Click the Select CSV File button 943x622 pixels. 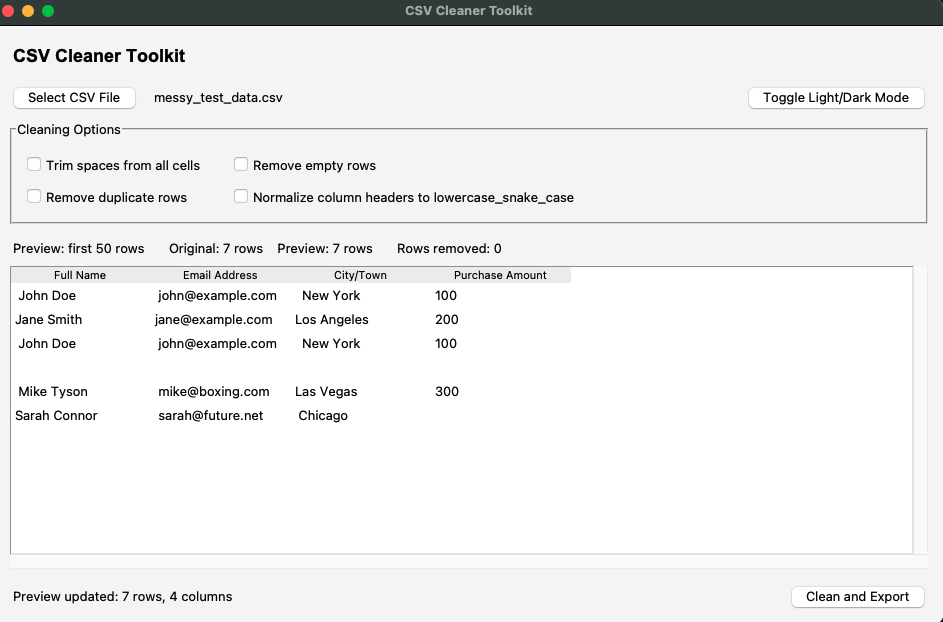(x=74, y=97)
